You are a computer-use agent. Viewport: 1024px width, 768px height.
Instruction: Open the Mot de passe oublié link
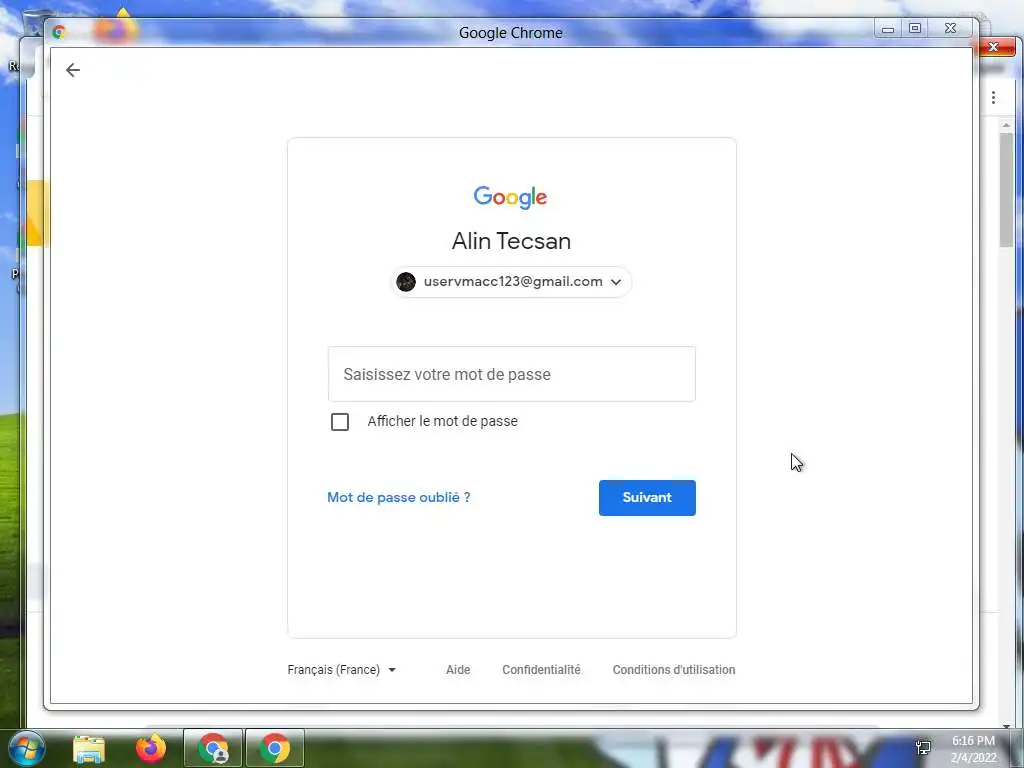point(398,497)
